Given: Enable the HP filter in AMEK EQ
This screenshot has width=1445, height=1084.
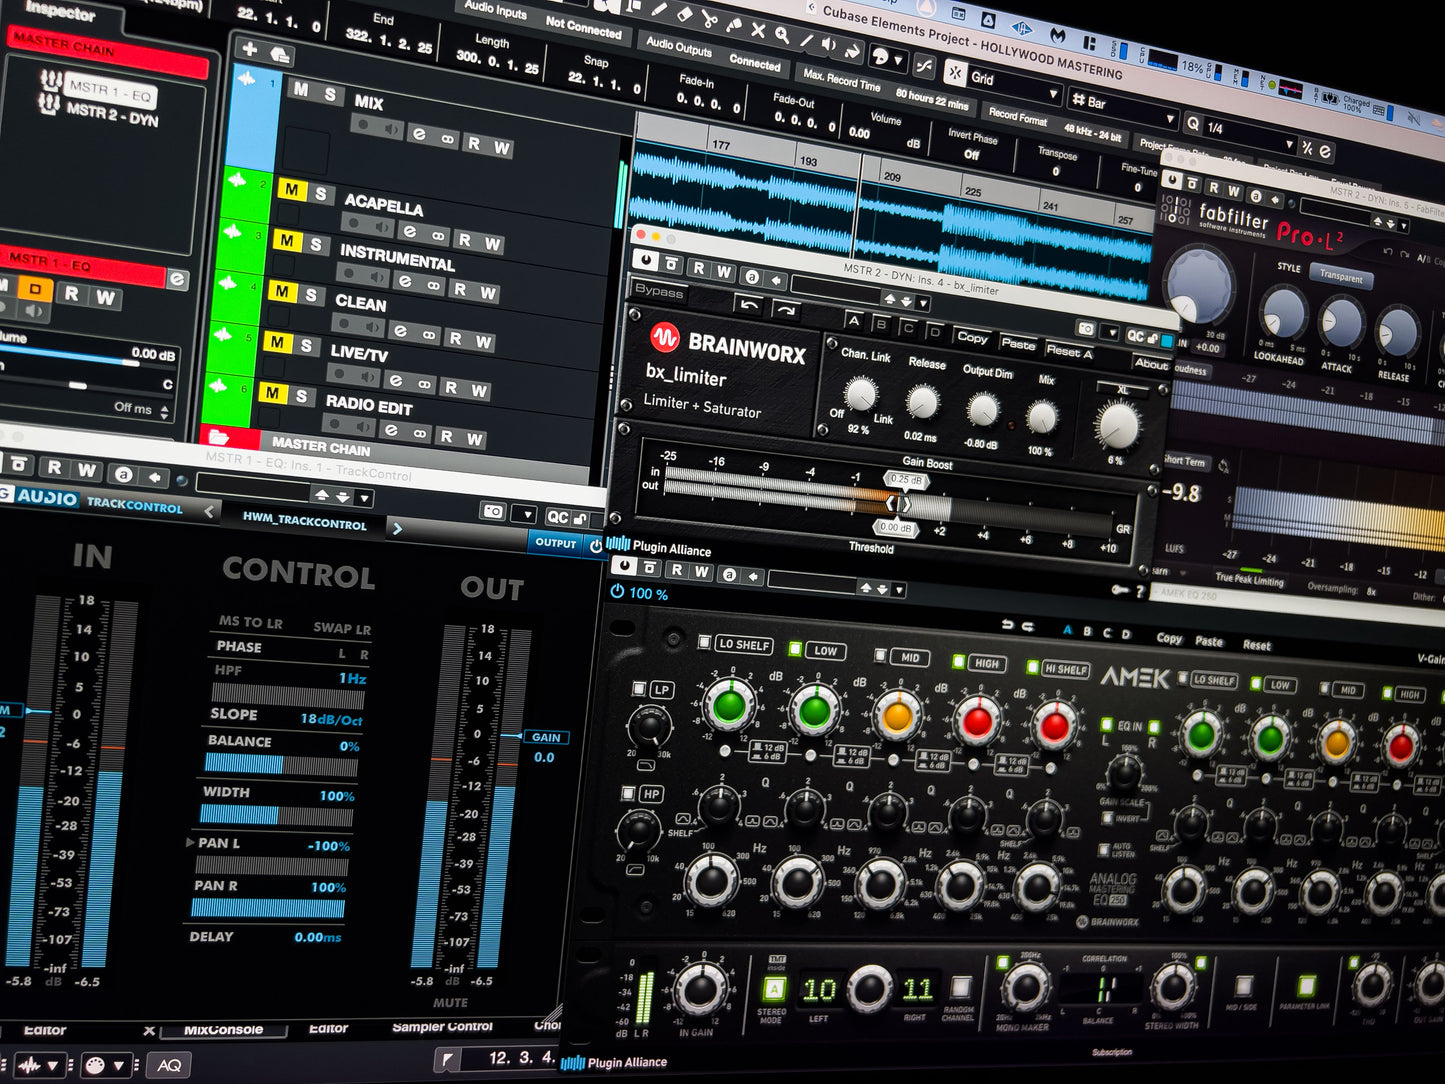Looking at the screenshot, I should [x=628, y=793].
